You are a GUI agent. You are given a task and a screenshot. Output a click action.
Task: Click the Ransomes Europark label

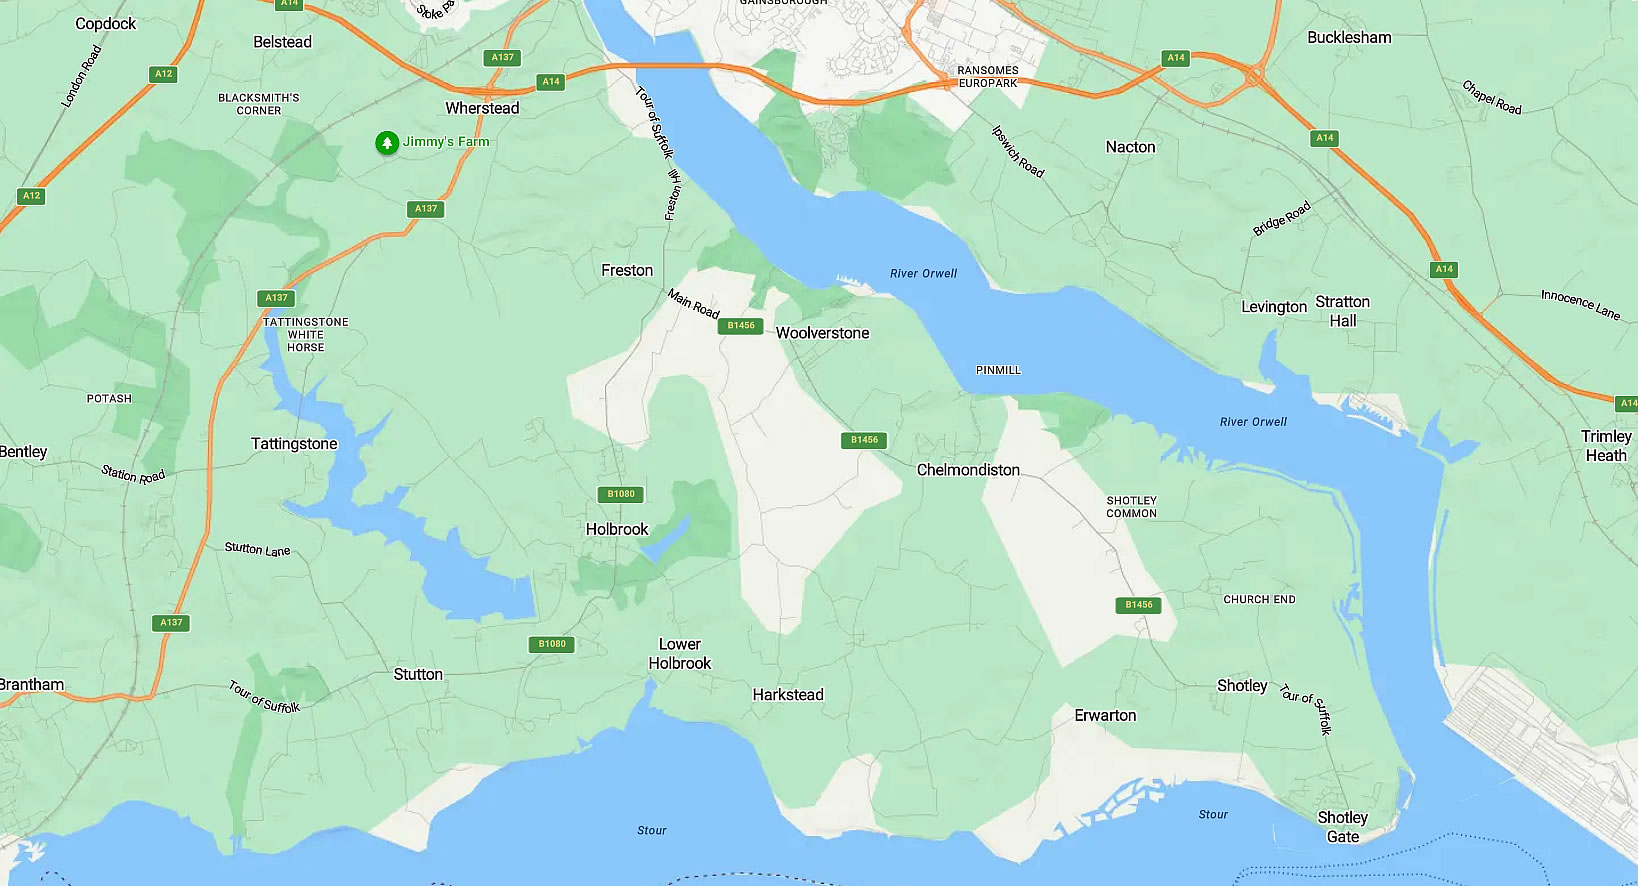click(987, 77)
